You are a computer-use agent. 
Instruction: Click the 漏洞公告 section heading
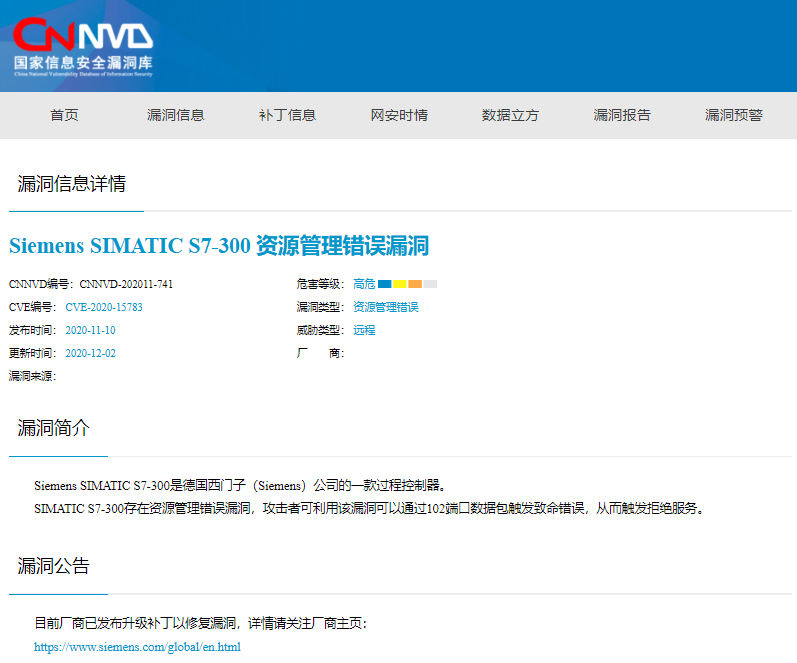coord(53,565)
